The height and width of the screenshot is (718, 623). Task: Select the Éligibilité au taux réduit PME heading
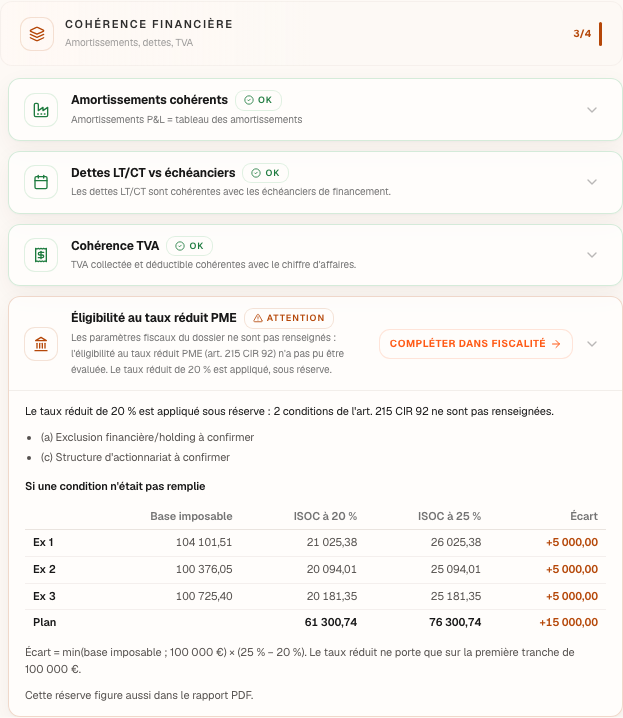point(154,318)
